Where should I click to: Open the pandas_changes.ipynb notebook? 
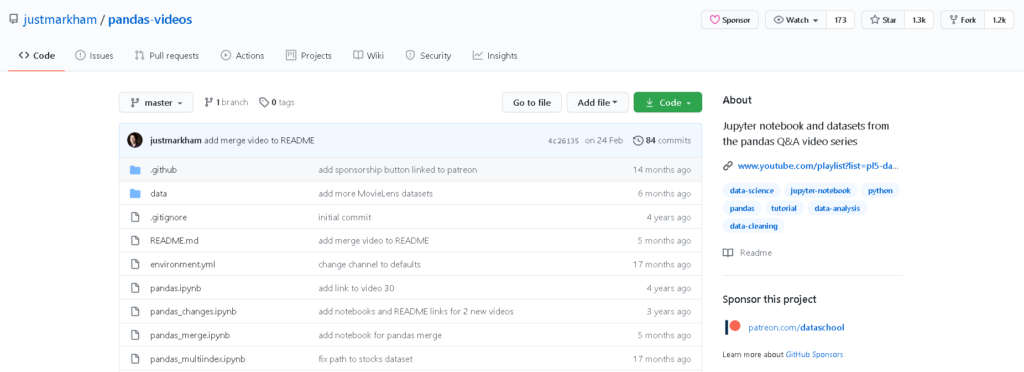click(193, 311)
